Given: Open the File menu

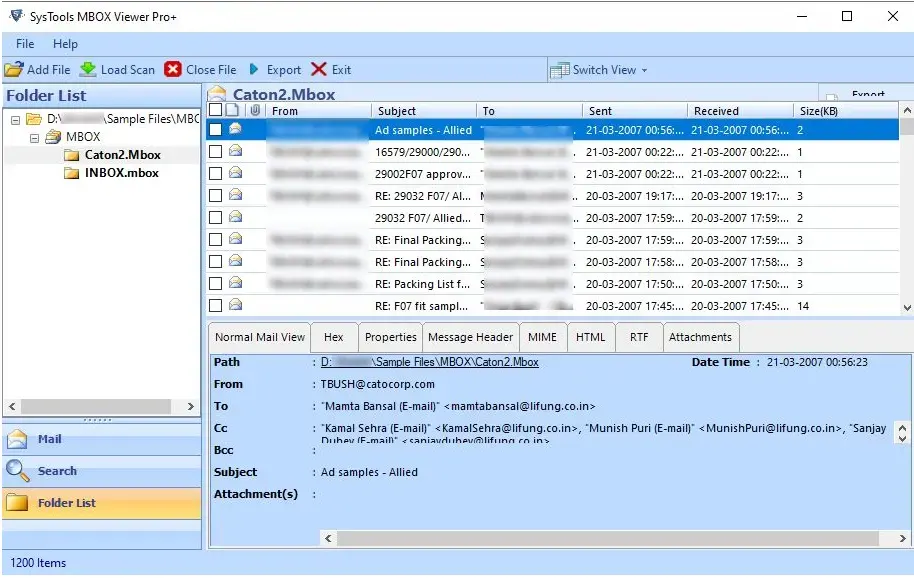Looking at the screenshot, I should click(25, 44).
